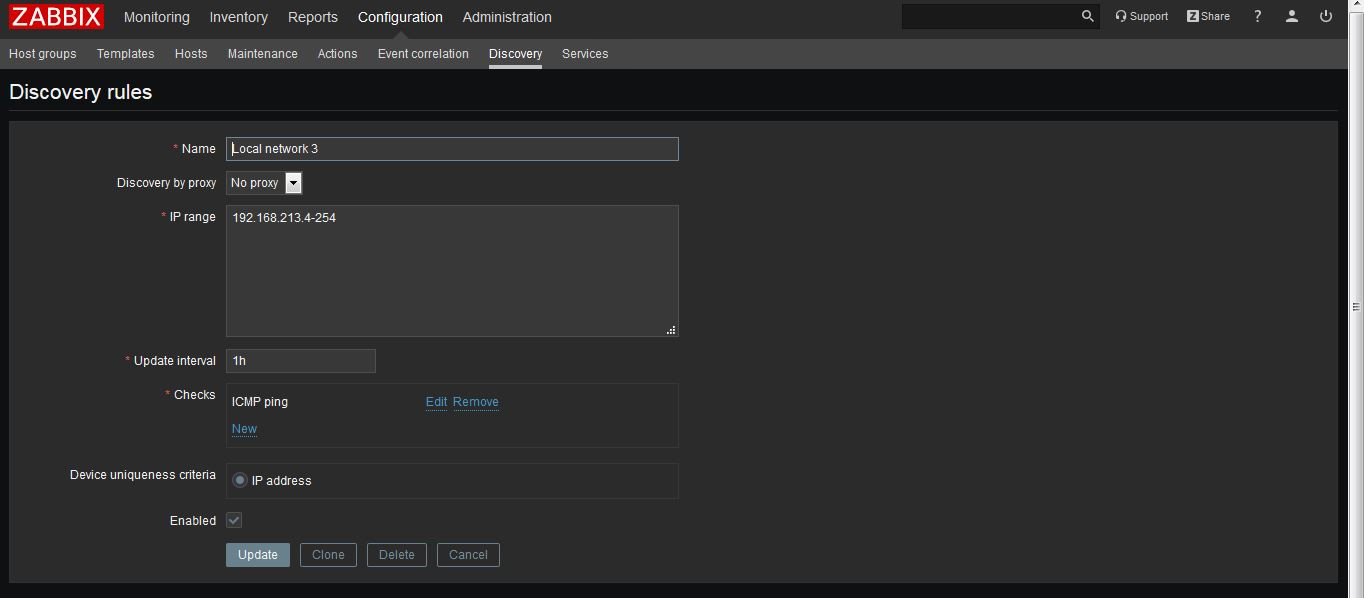Switch to the Actions tab
Screen dimensions: 1364x598
click(x=337, y=54)
